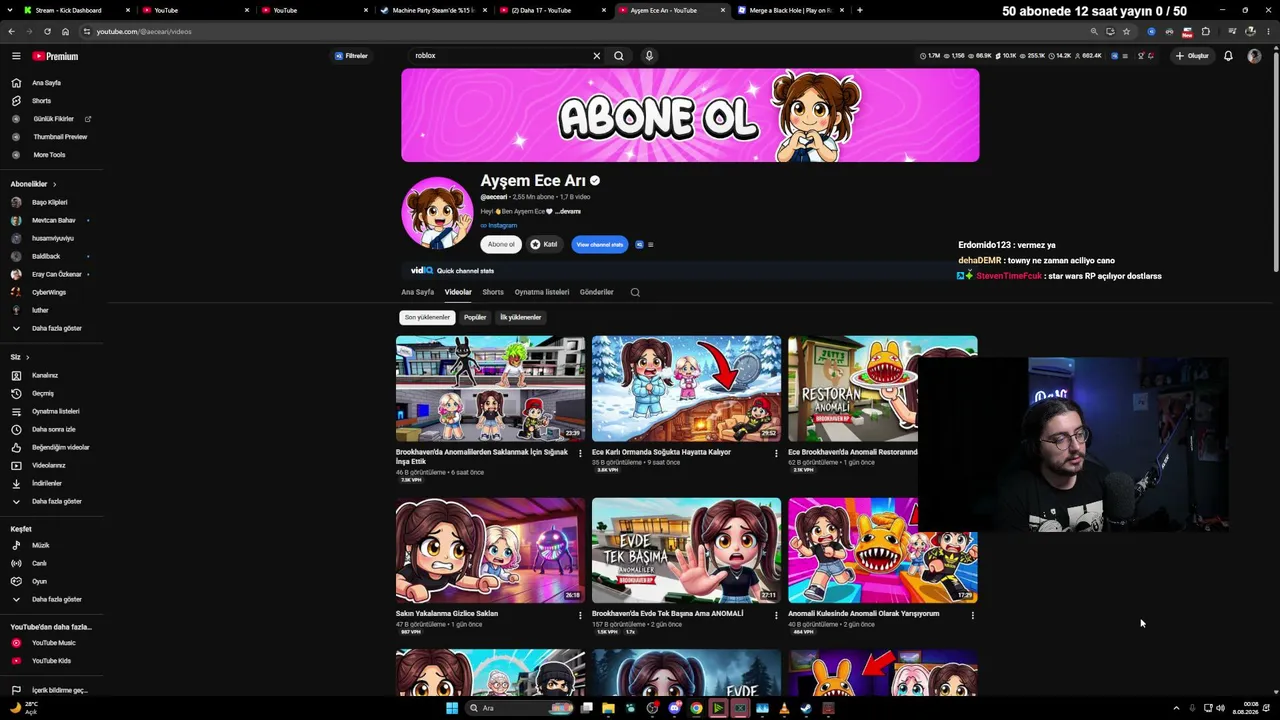Switch to the channel's Shorts tab
The height and width of the screenshot is (720, 1280).
493,292
